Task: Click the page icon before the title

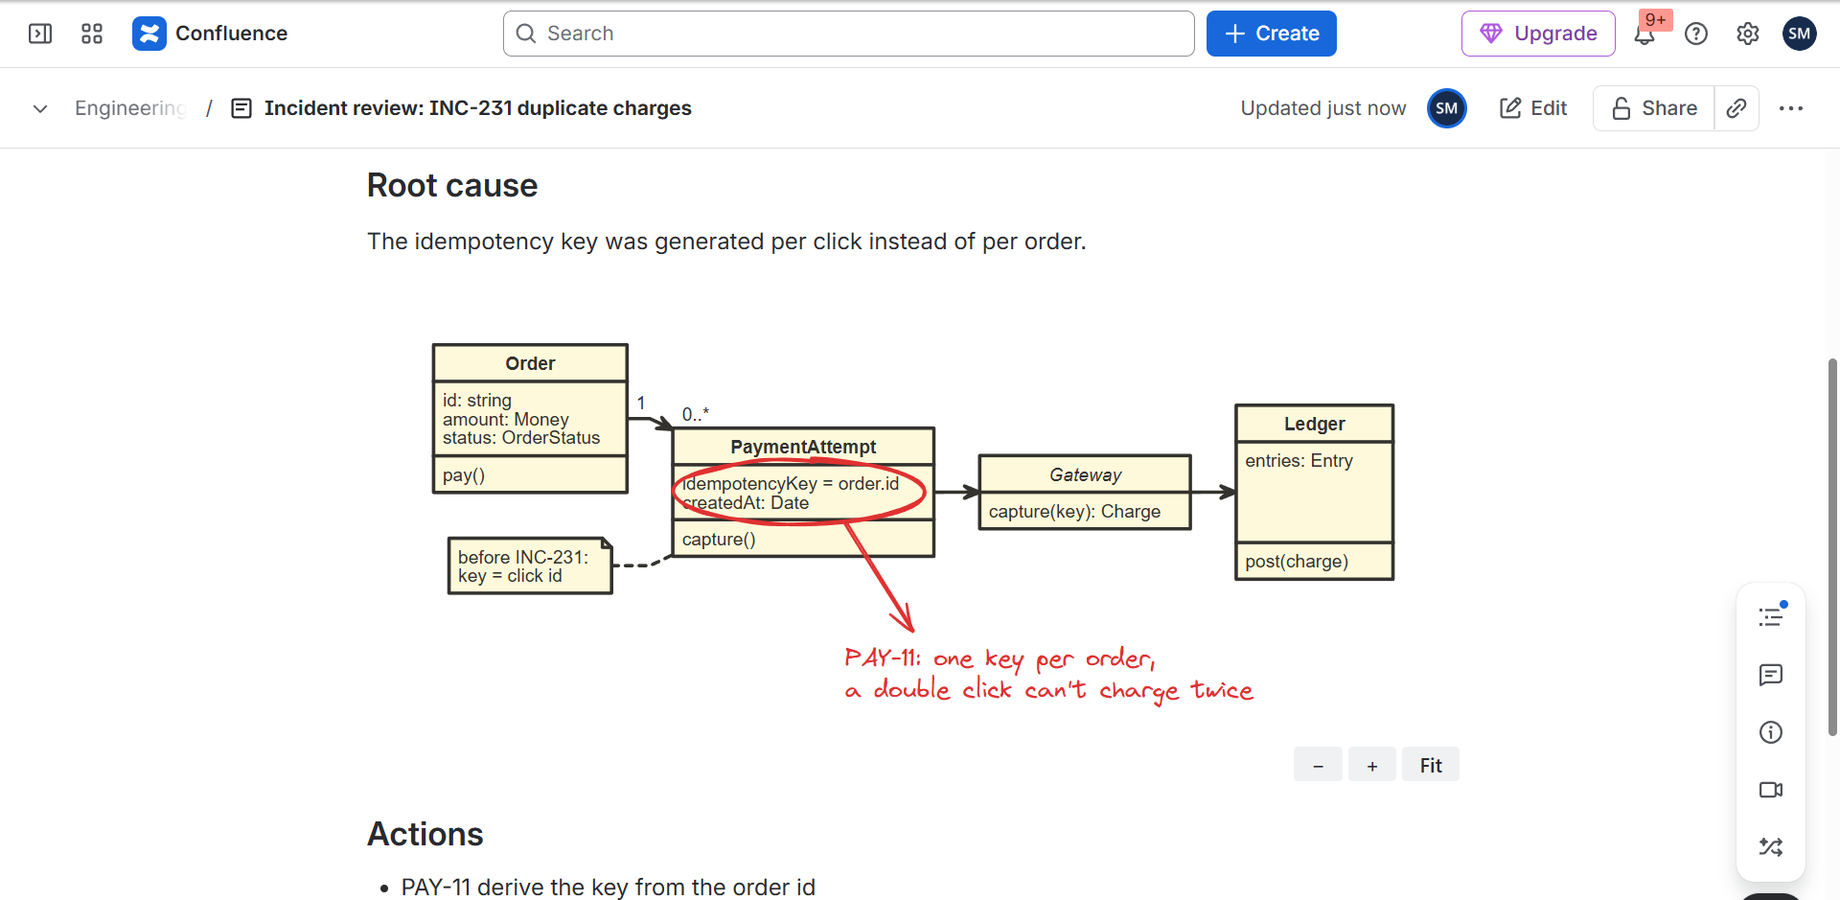Action: (x=241, y=108)
